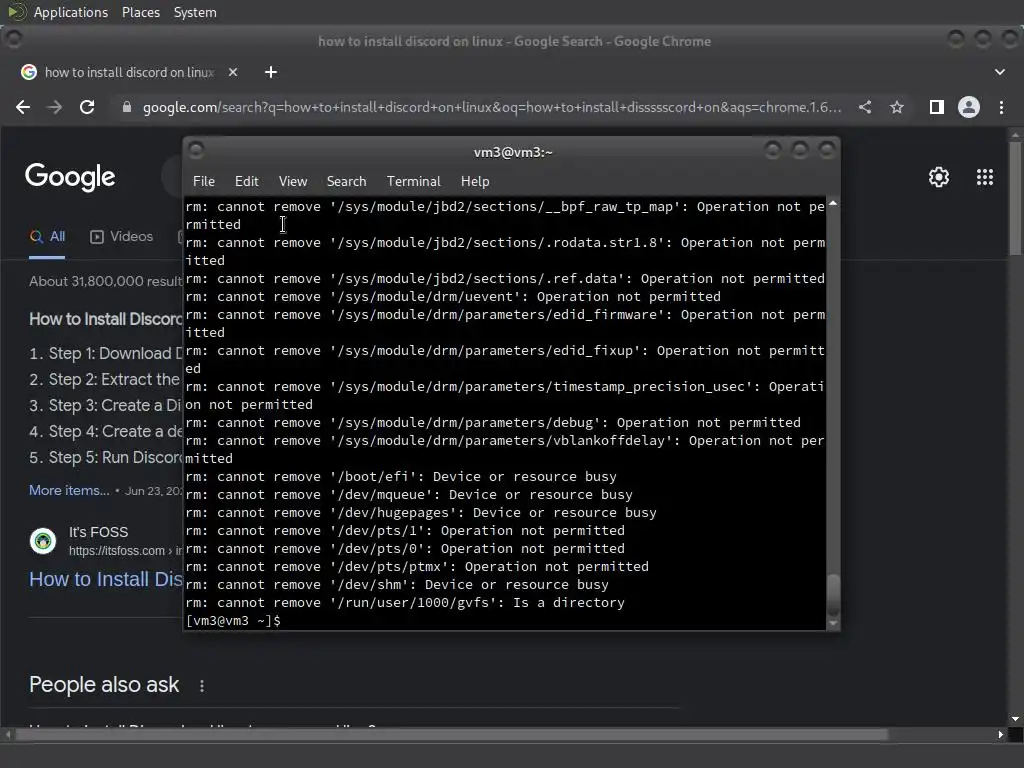The width and height of the screenshot is (1024, 768).
Task: Click Chrome page horizontal scroll right arrow
Action: [1000, 735]
